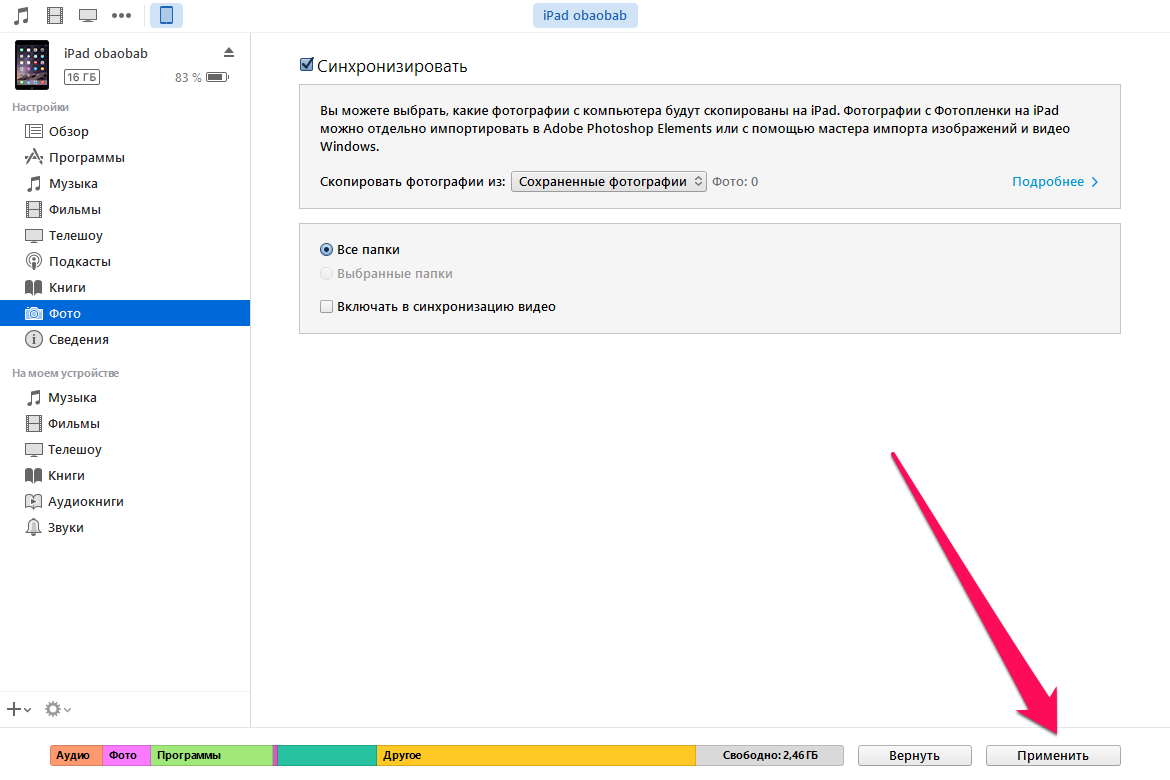The width and height of the screenshot is (1170, 780).
Task: Select the Все папки radio button
Action: [x=326, y=250]
